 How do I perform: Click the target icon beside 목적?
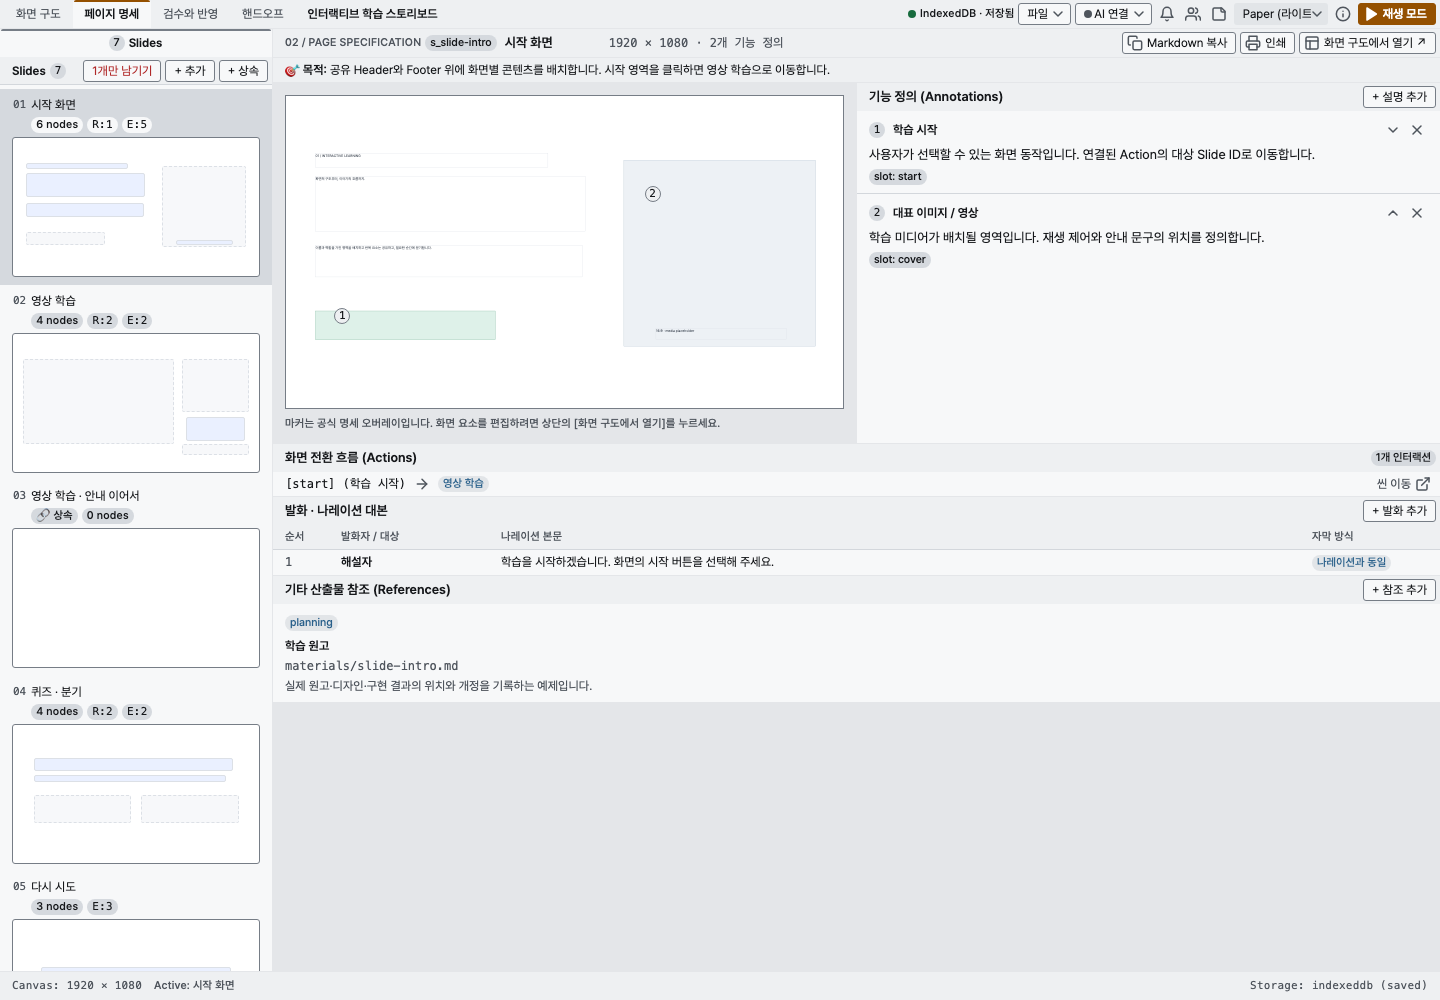292,70
